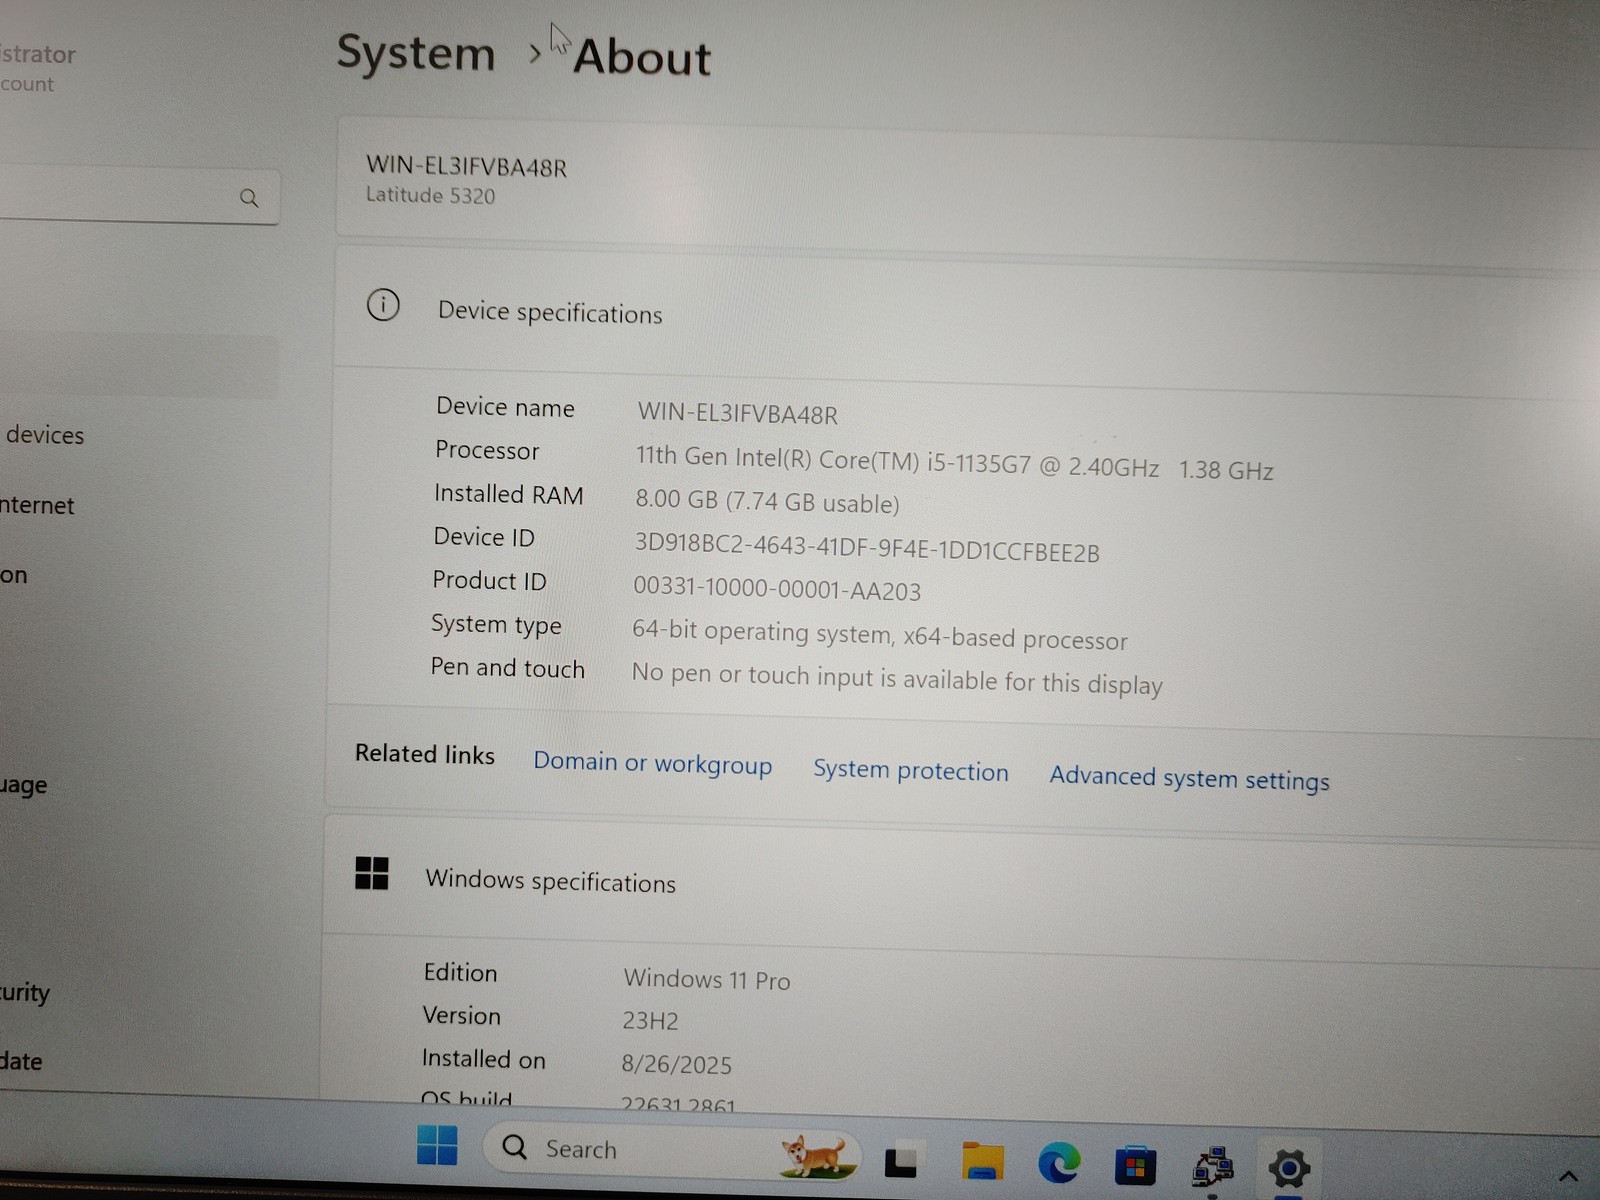
Task: Show hidden system tray icons chevron
Action: coord(1568,1177)
